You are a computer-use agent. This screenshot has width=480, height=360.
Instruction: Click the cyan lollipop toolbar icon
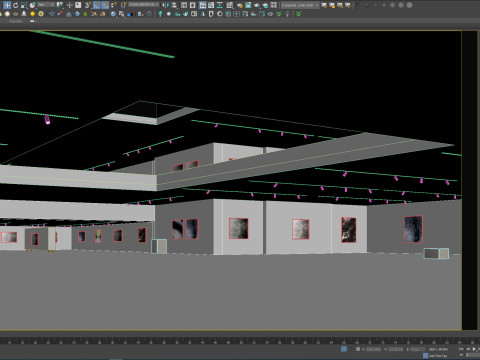[160, 14]
